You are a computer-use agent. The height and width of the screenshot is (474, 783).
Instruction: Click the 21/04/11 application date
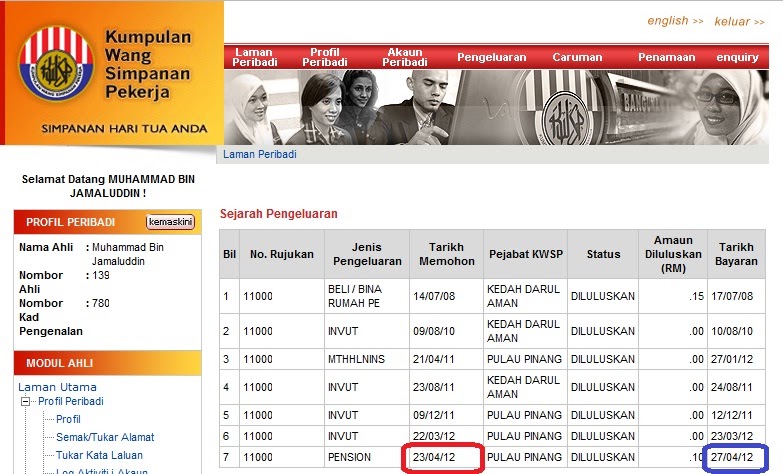click(x=434, y=359)
